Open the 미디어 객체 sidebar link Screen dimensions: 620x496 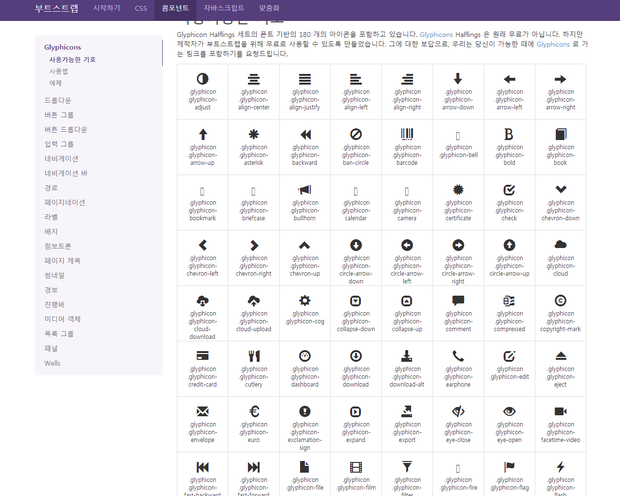(62, 319)
